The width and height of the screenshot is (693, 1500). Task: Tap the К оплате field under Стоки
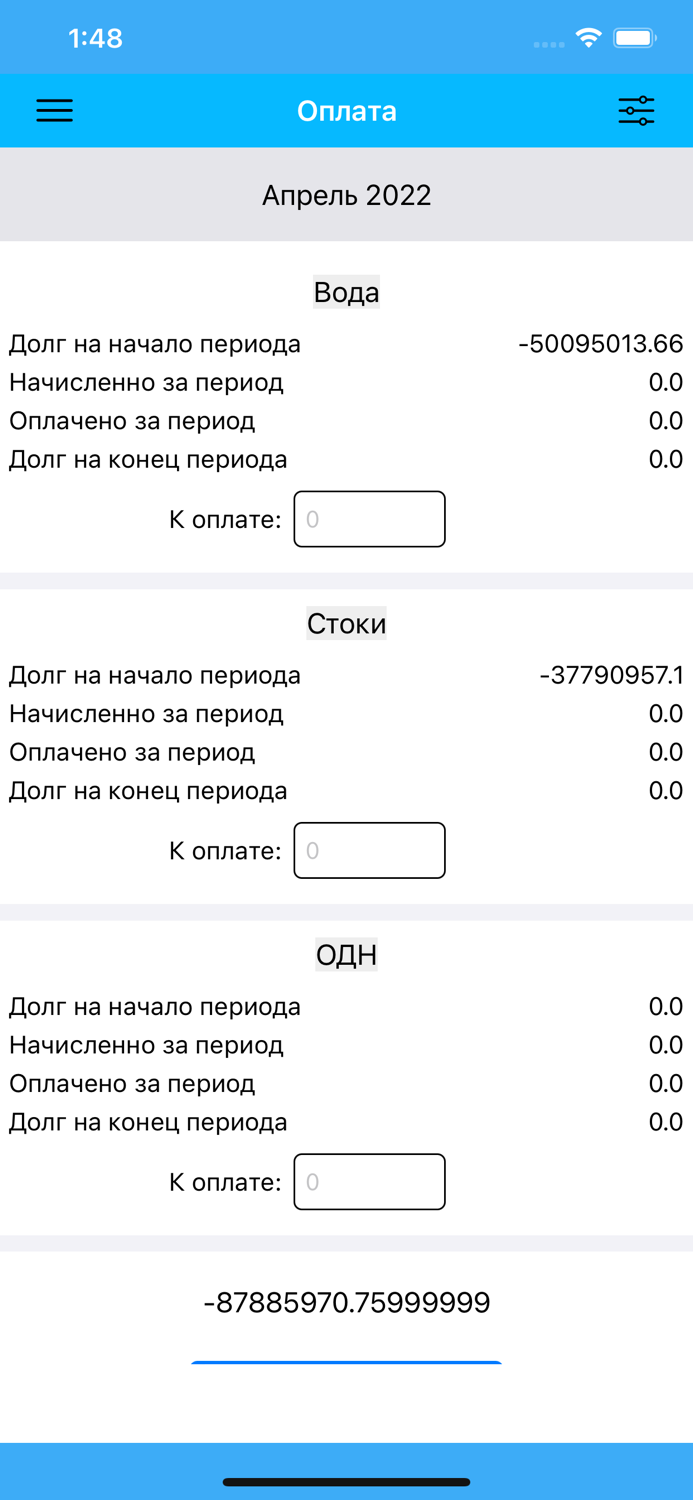click(x=369, y=850)
